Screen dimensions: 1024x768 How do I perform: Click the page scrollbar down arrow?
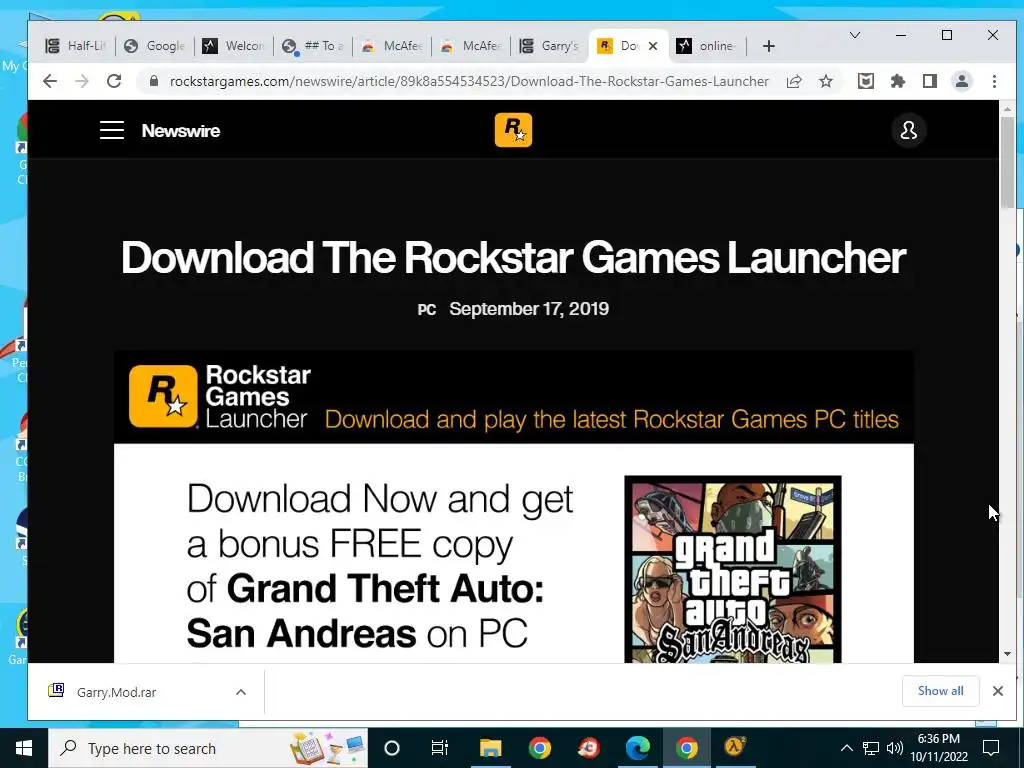[1007, 654]
